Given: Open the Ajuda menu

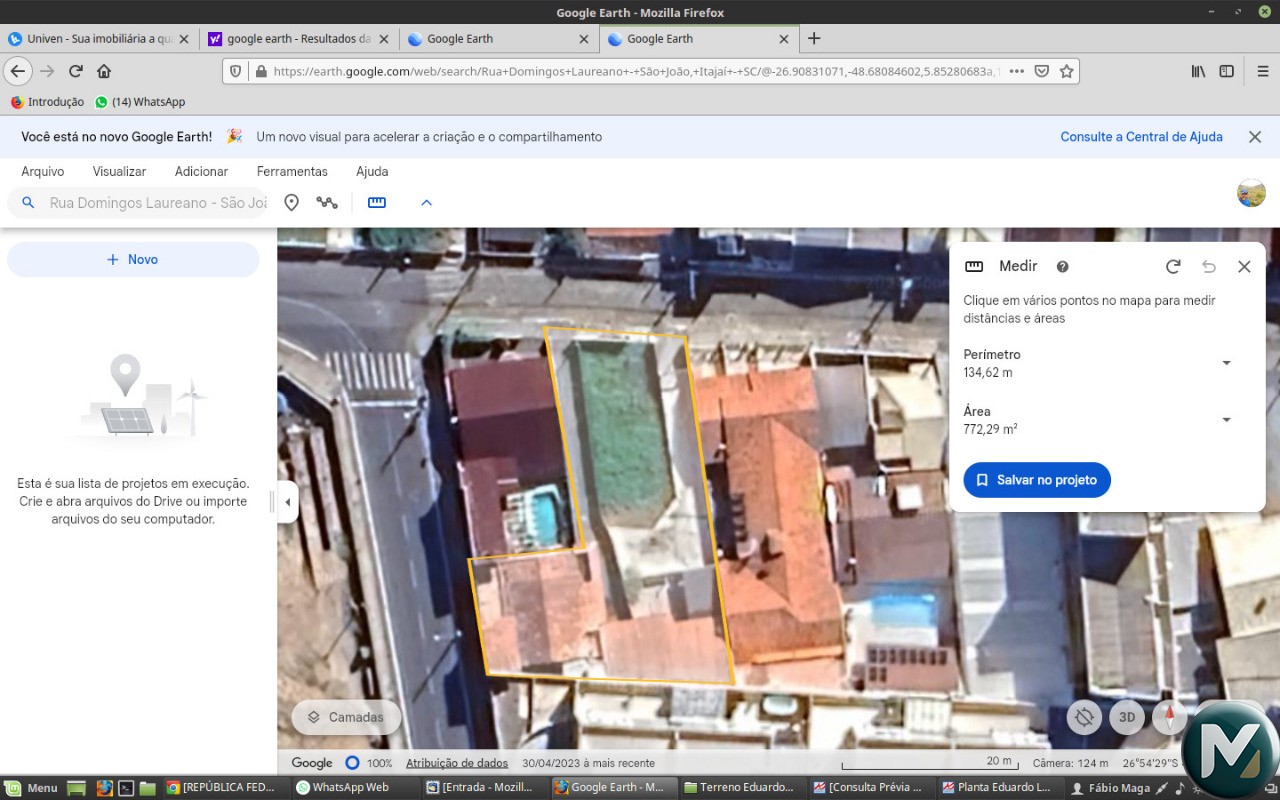Looking at the screenshot, I should tap(372, 172).
